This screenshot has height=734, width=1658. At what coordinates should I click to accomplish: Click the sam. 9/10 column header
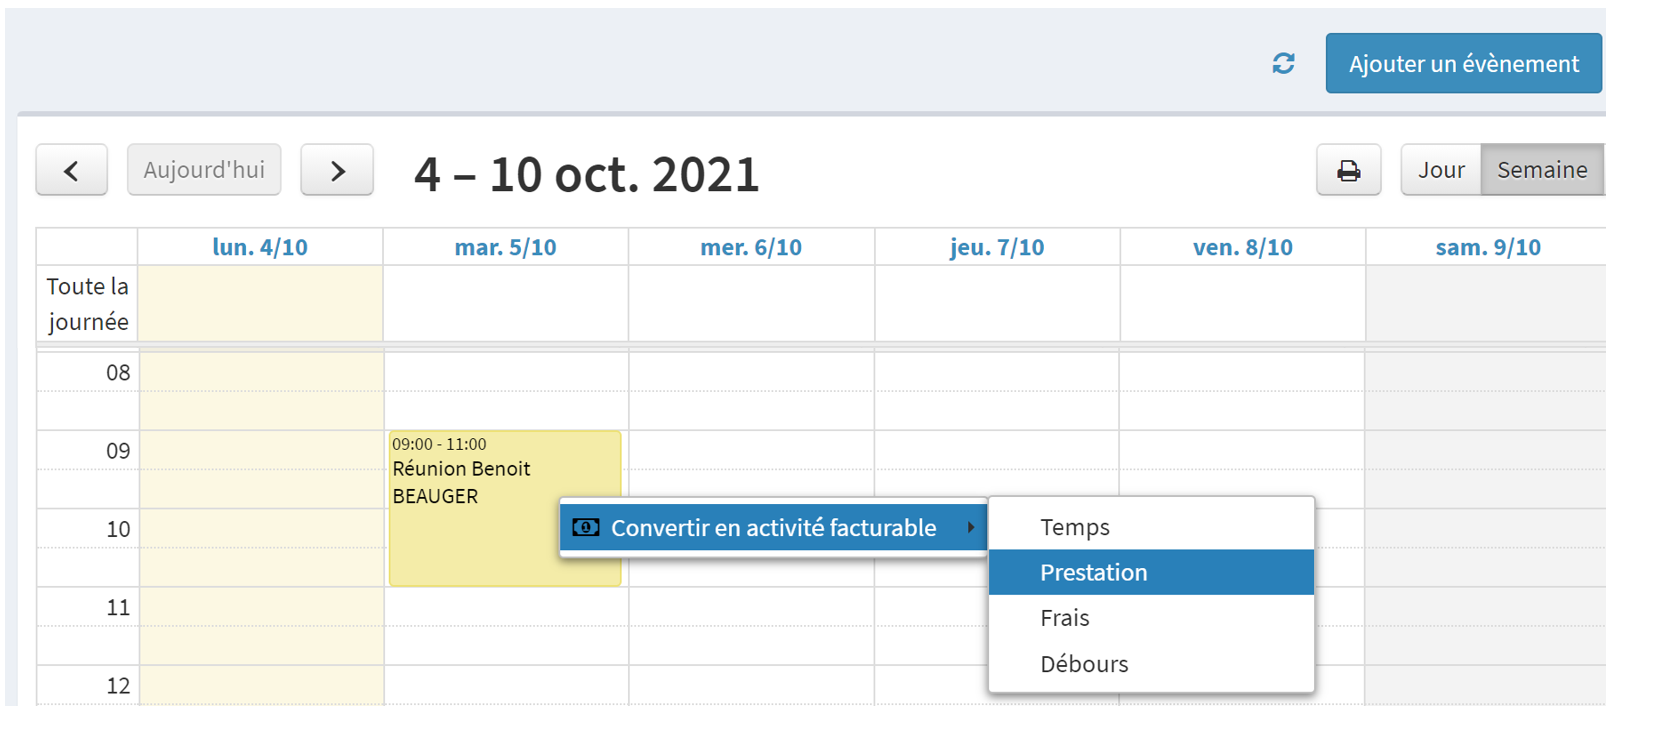(1487, 247)
